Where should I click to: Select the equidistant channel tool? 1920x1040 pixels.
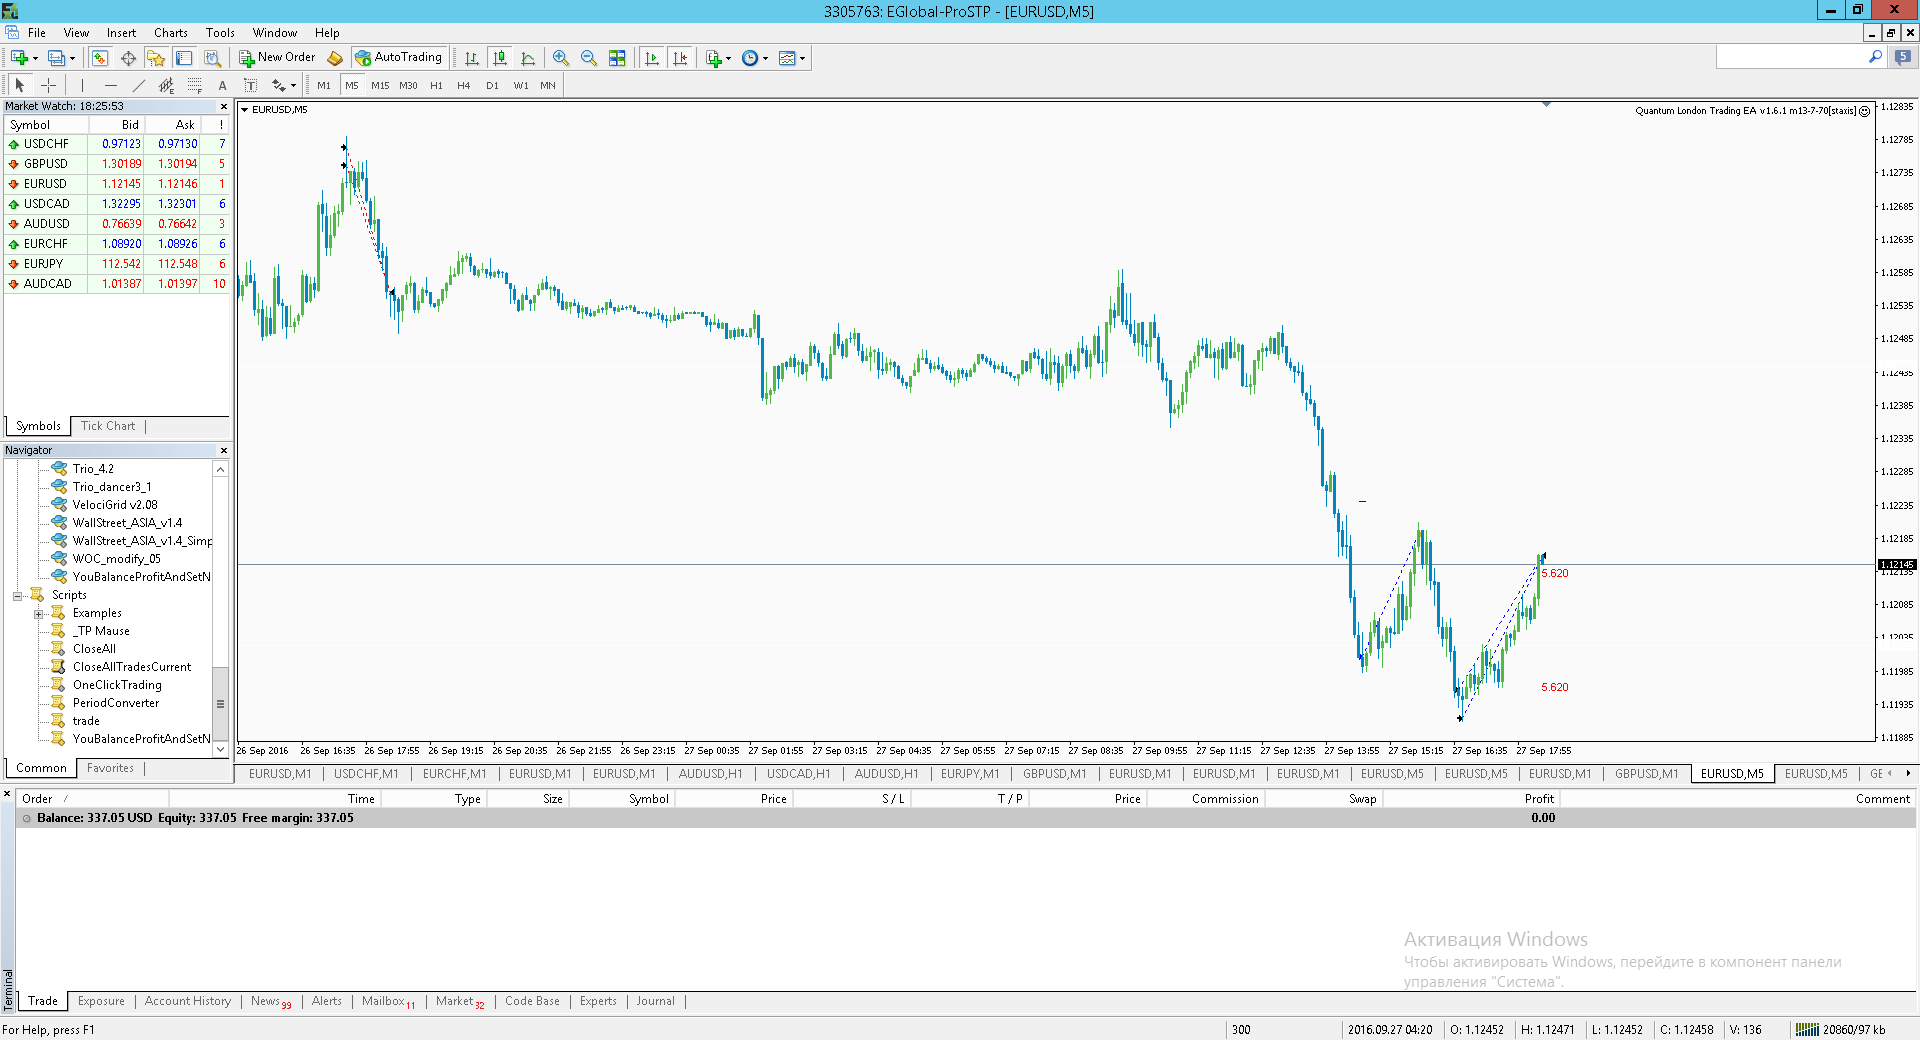[x=166, y=85]
